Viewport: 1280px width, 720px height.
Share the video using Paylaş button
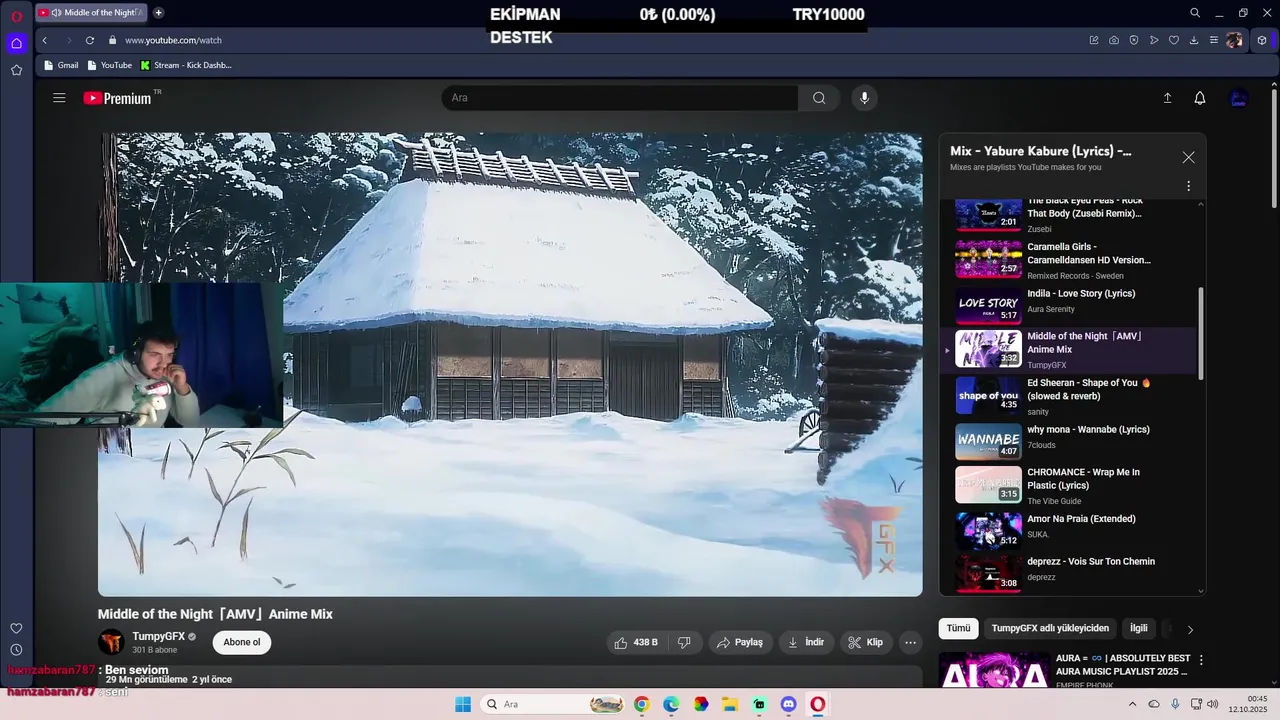click(x=740, y=642)
